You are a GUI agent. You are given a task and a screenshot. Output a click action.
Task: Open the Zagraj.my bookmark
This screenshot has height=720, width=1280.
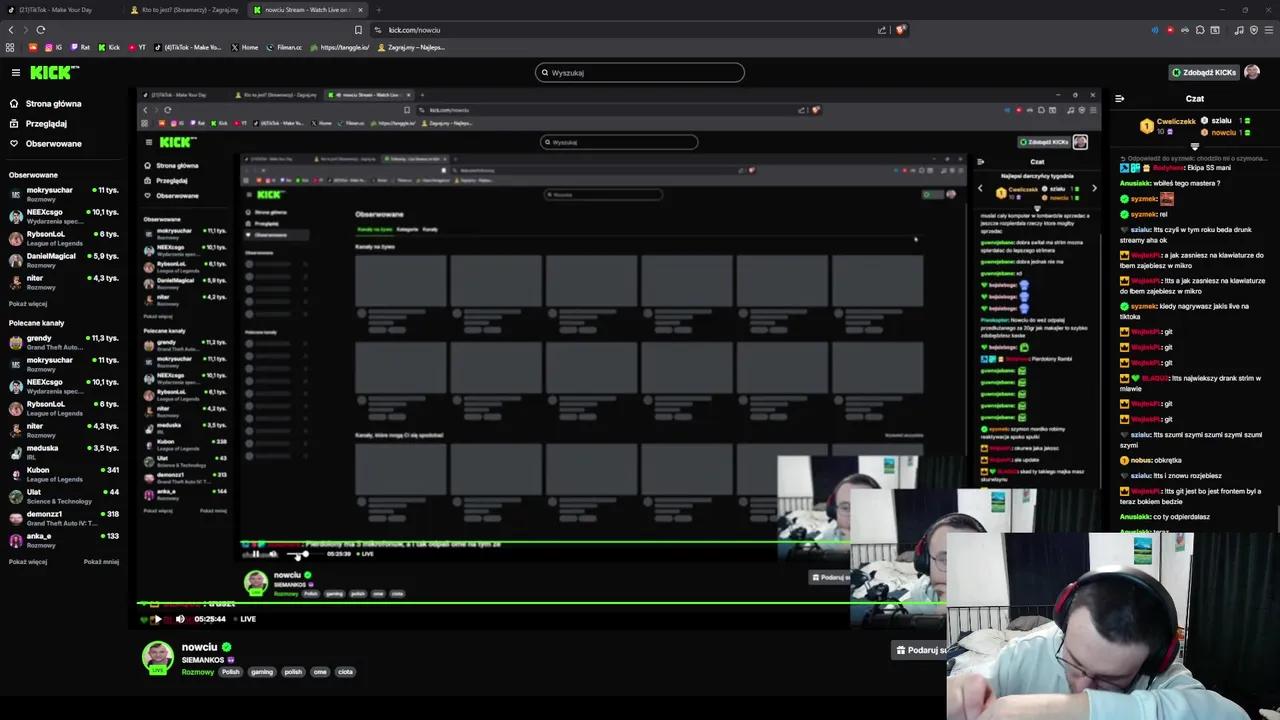pyautogui.click(x=410, y=47)
